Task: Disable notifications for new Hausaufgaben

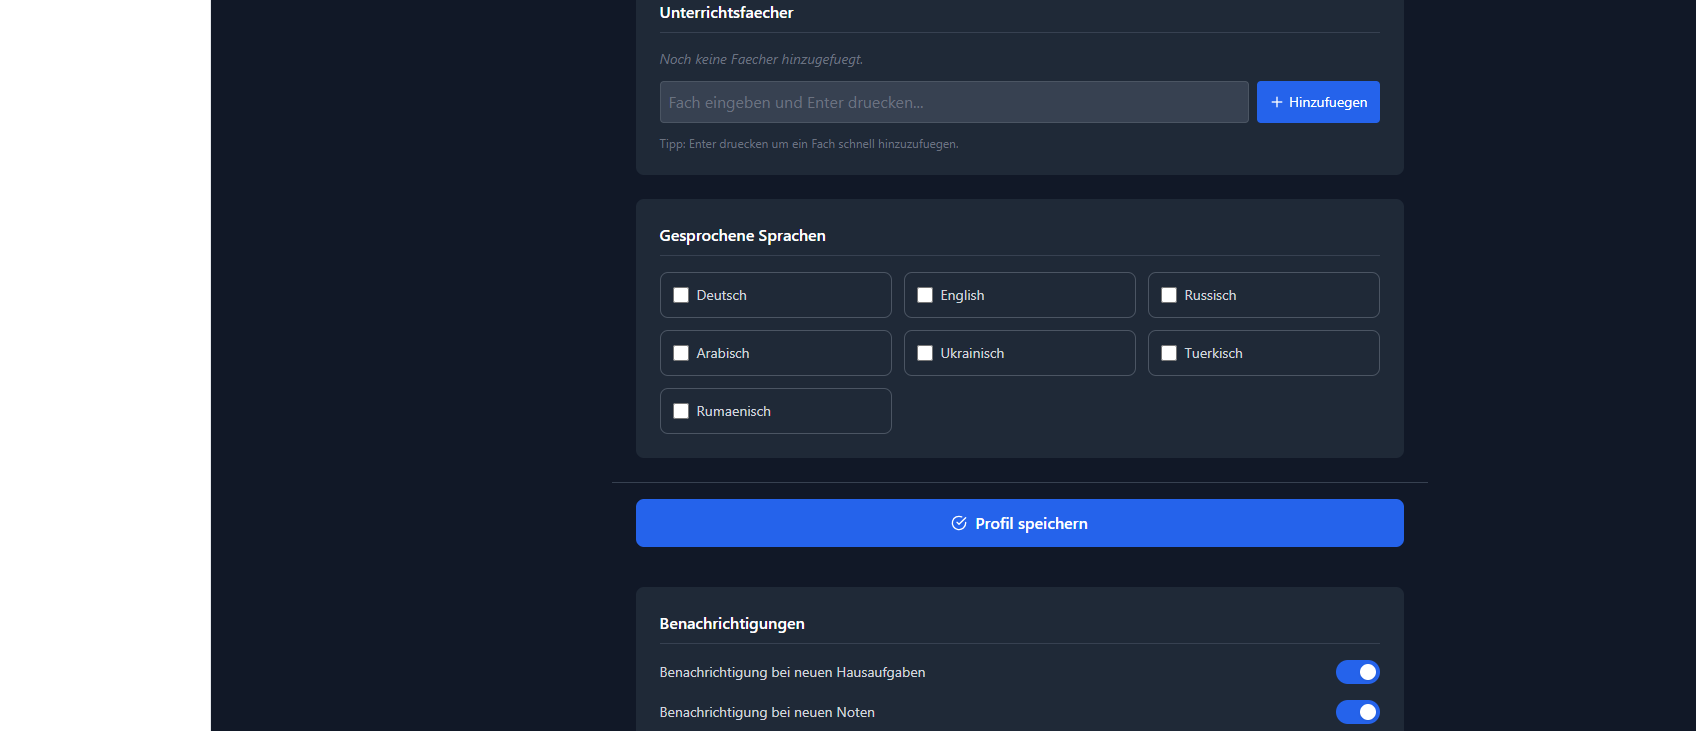Action: pos(1357,672)
